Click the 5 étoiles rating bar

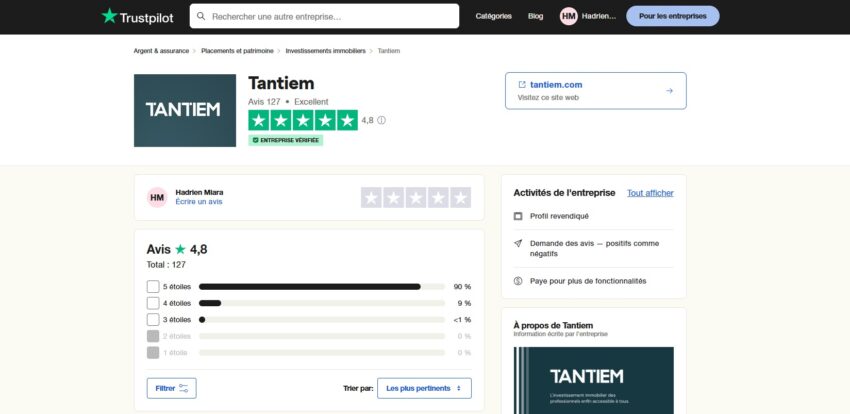tap(321, 287)
